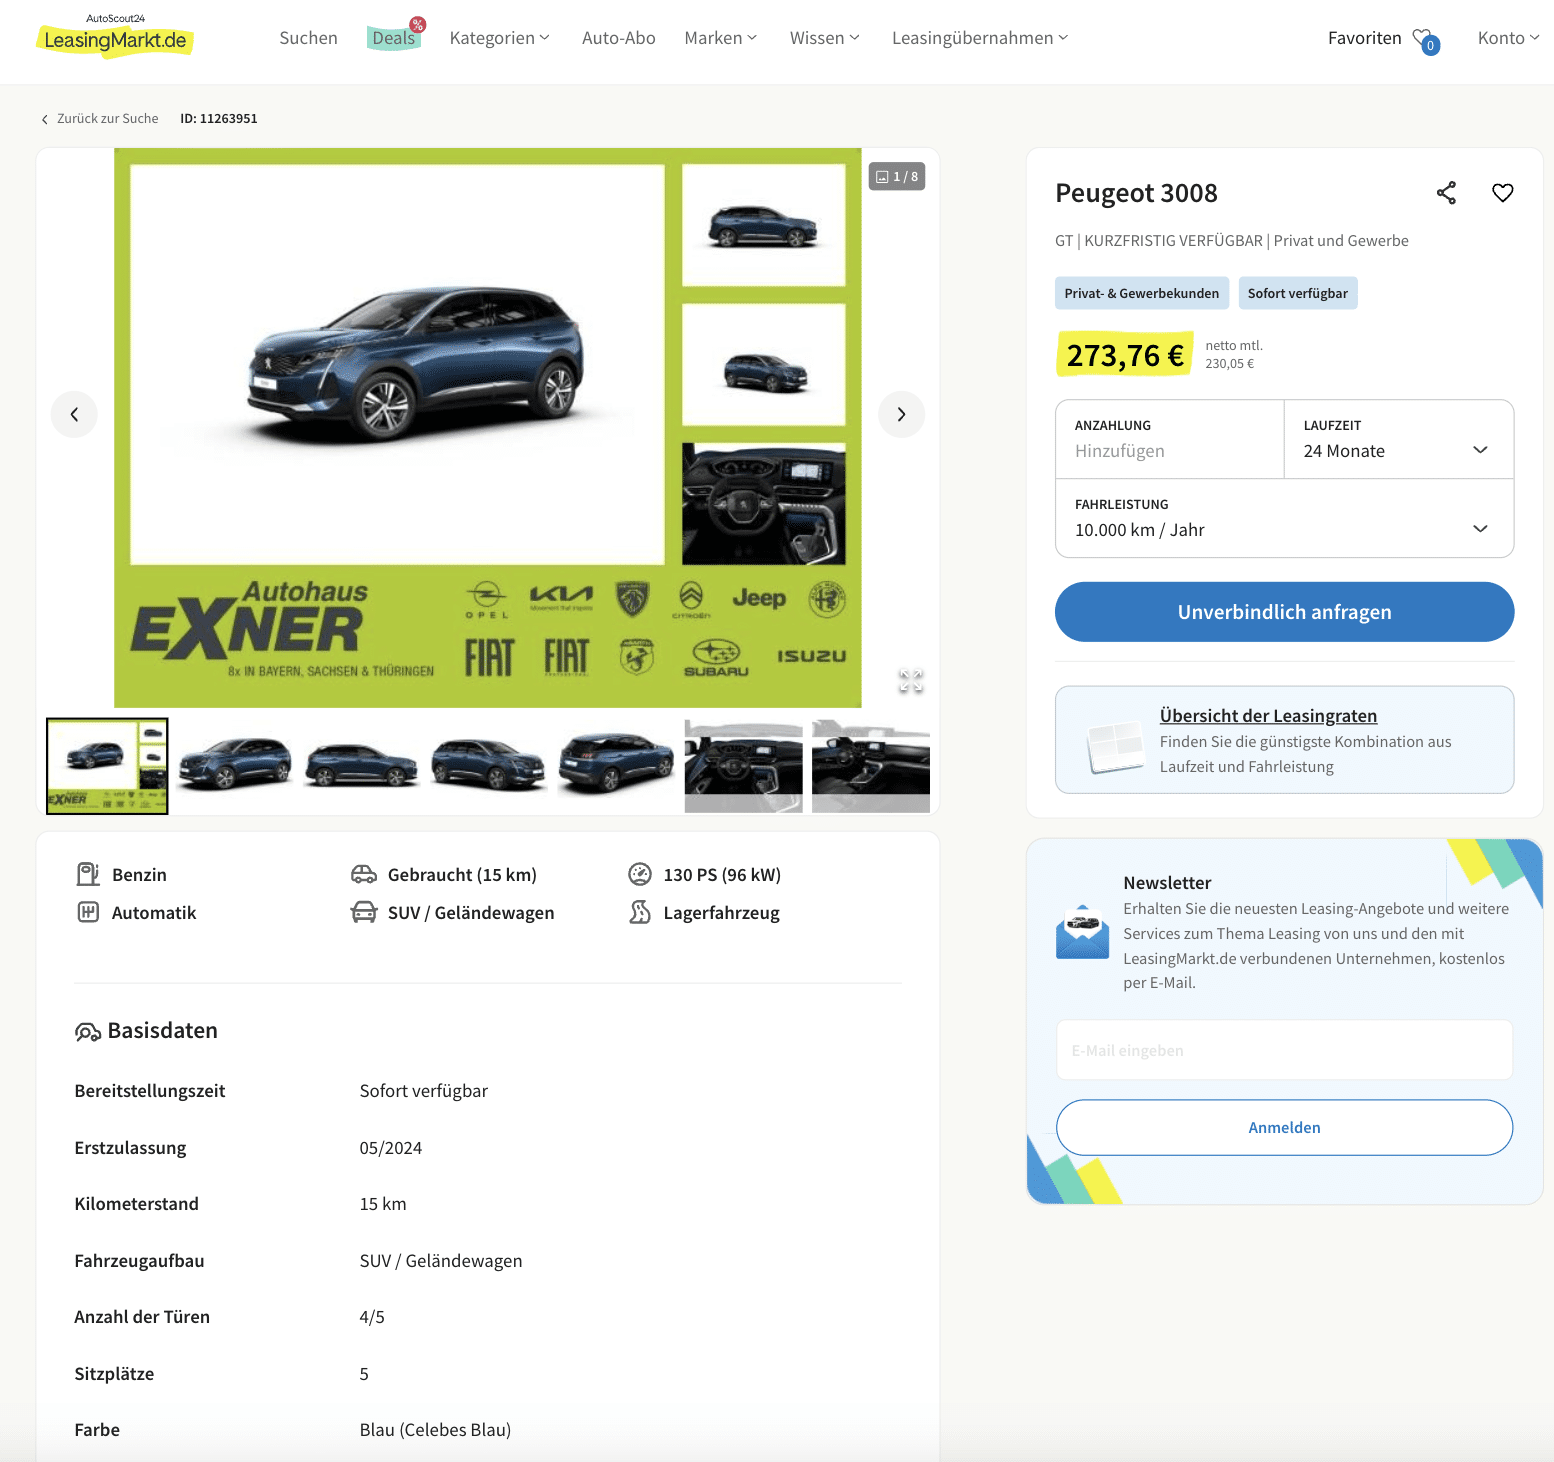
Task: Click the Erstzulassung value 05/2024
Action: [391, 1148]
